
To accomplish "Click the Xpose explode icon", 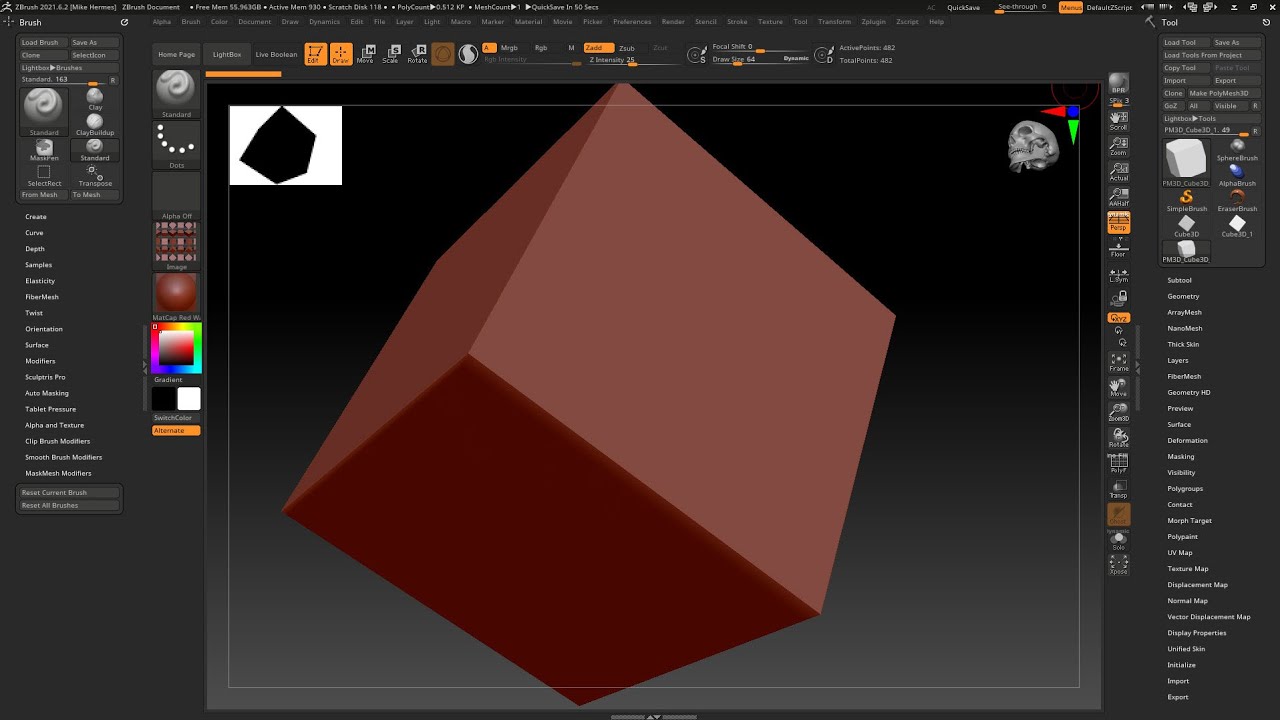I will tap(1118, 565).
